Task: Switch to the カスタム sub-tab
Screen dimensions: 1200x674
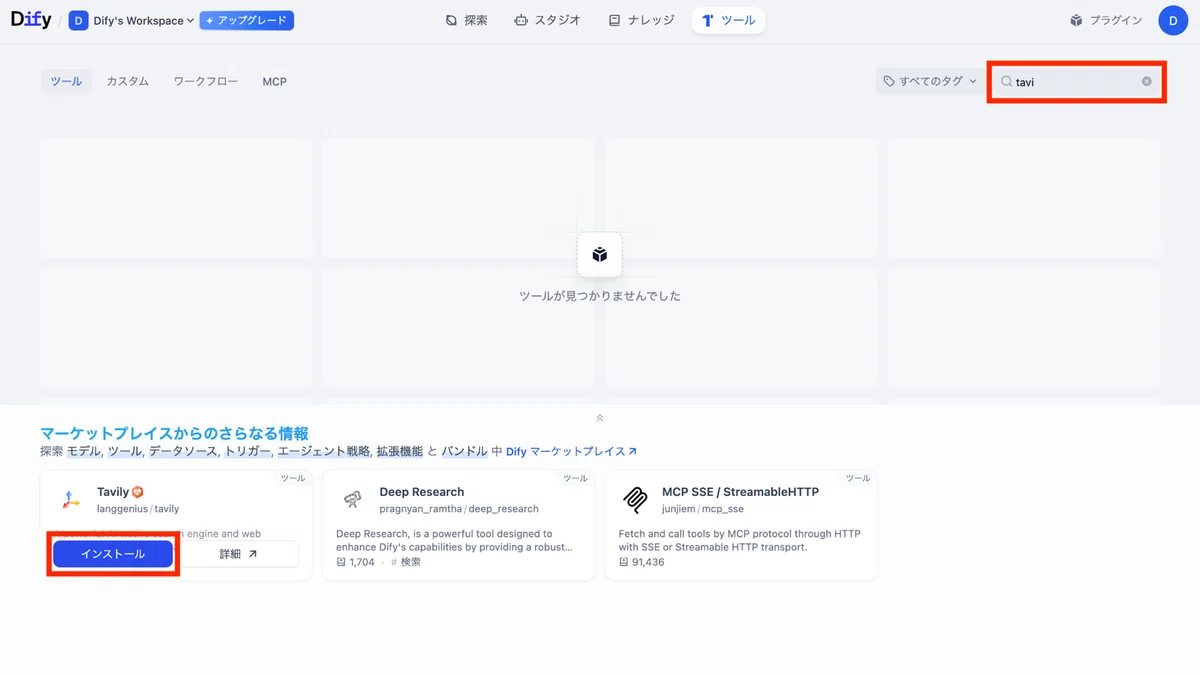Action: coord(127,81)
